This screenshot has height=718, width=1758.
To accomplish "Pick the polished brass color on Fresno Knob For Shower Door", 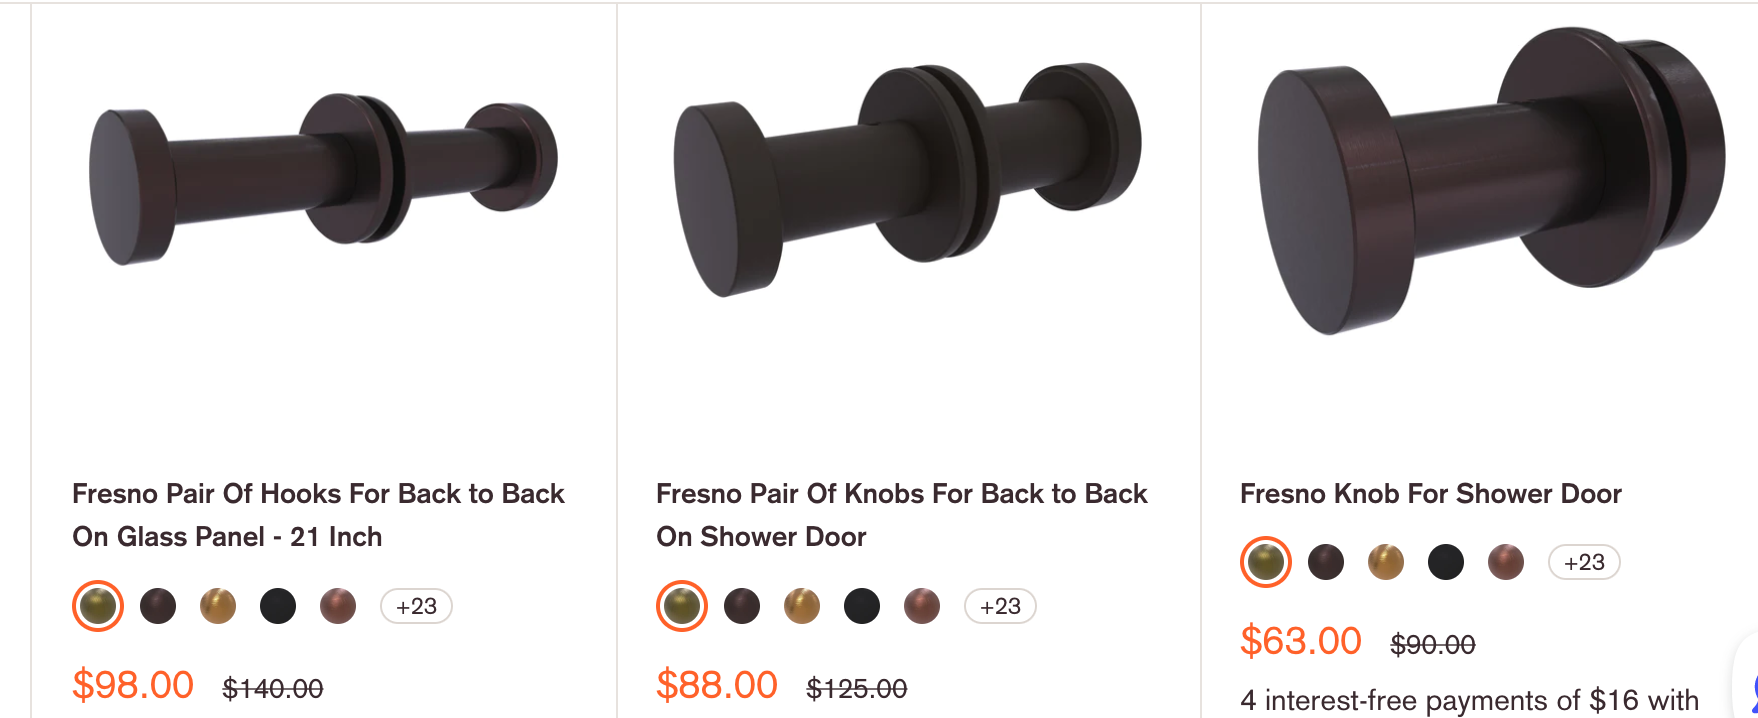I will [x=1386, y=562].
